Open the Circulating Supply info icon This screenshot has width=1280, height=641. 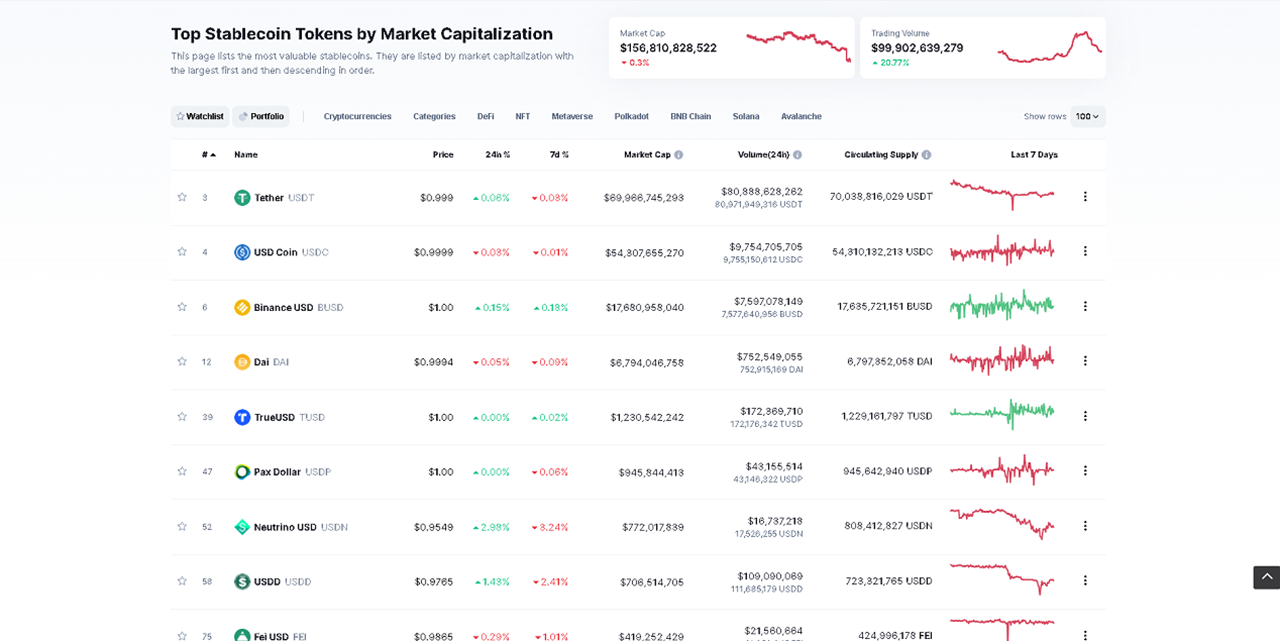tap(926, 155)
